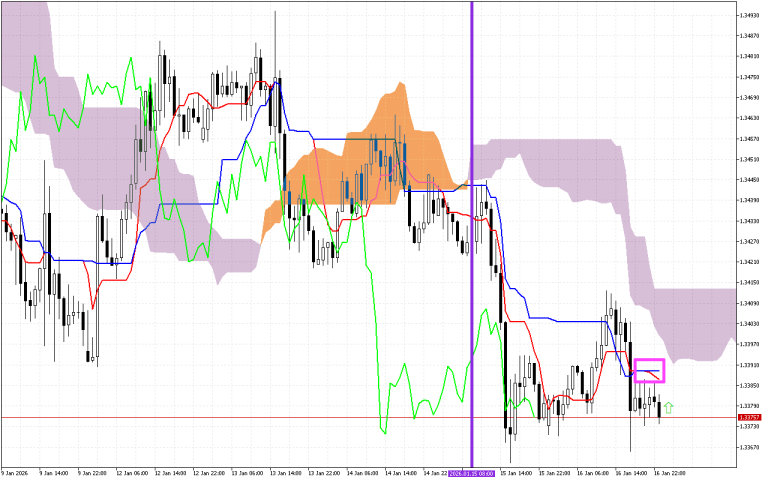Screen dimensions: 768x480
Task: Click the 1.34750 price axis label
Action: point(750,77)
